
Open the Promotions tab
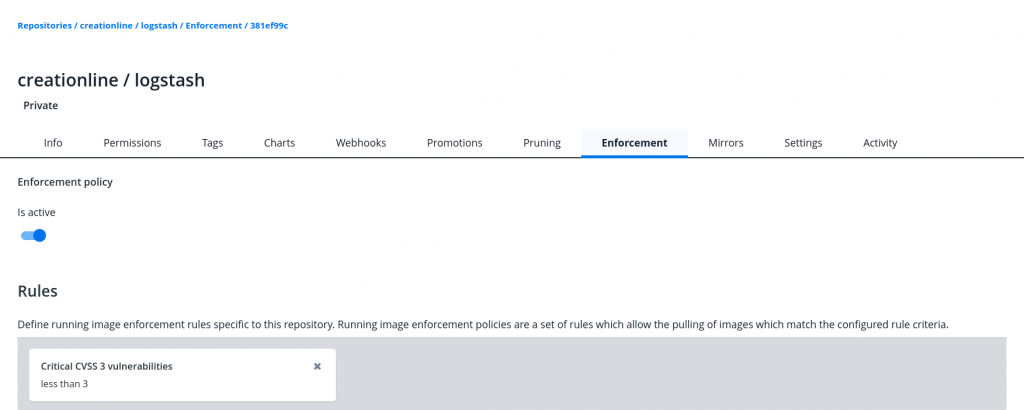(x=455, y=143)
